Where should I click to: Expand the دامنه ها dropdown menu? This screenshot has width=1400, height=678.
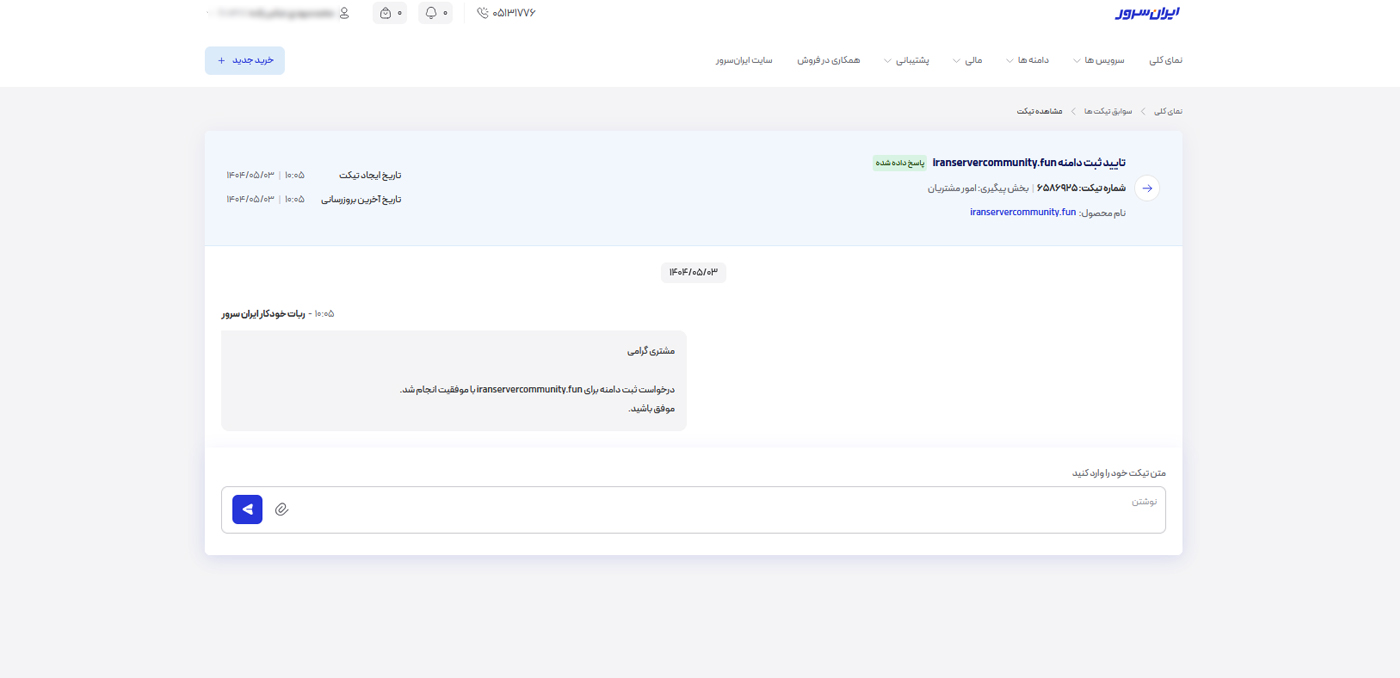pyautogui.click(x=1028, y=60)
